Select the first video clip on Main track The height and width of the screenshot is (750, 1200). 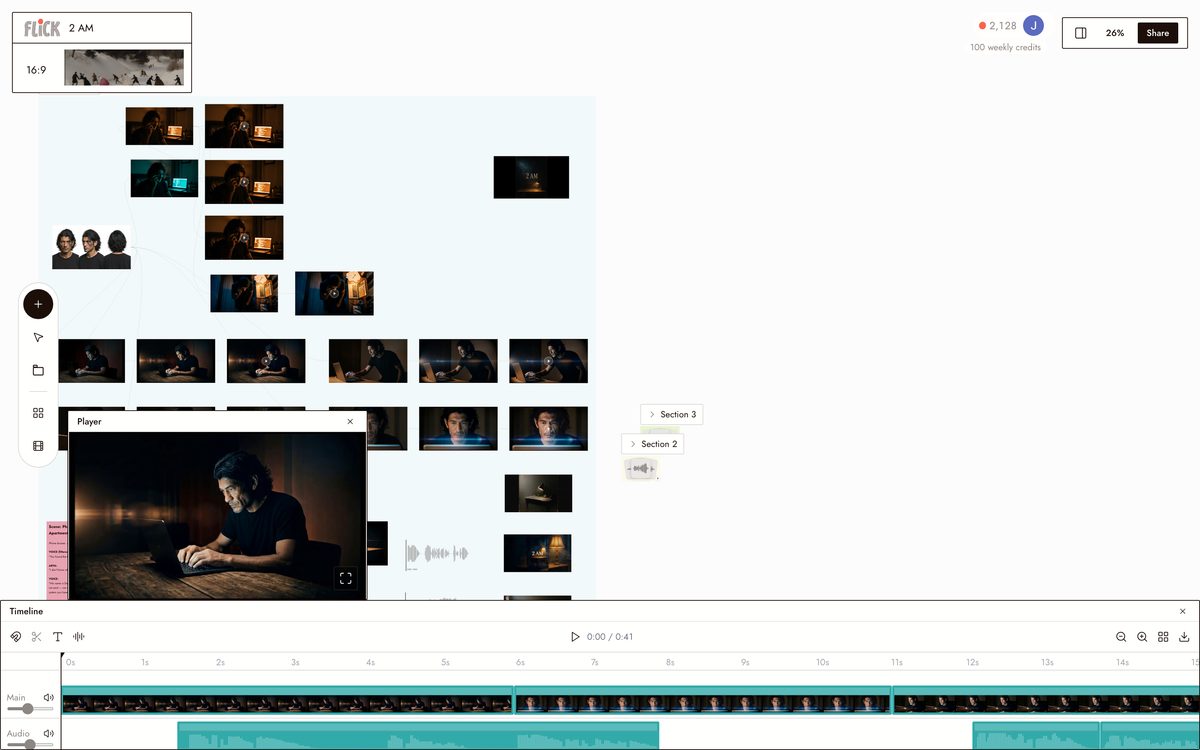coord(287,700)
